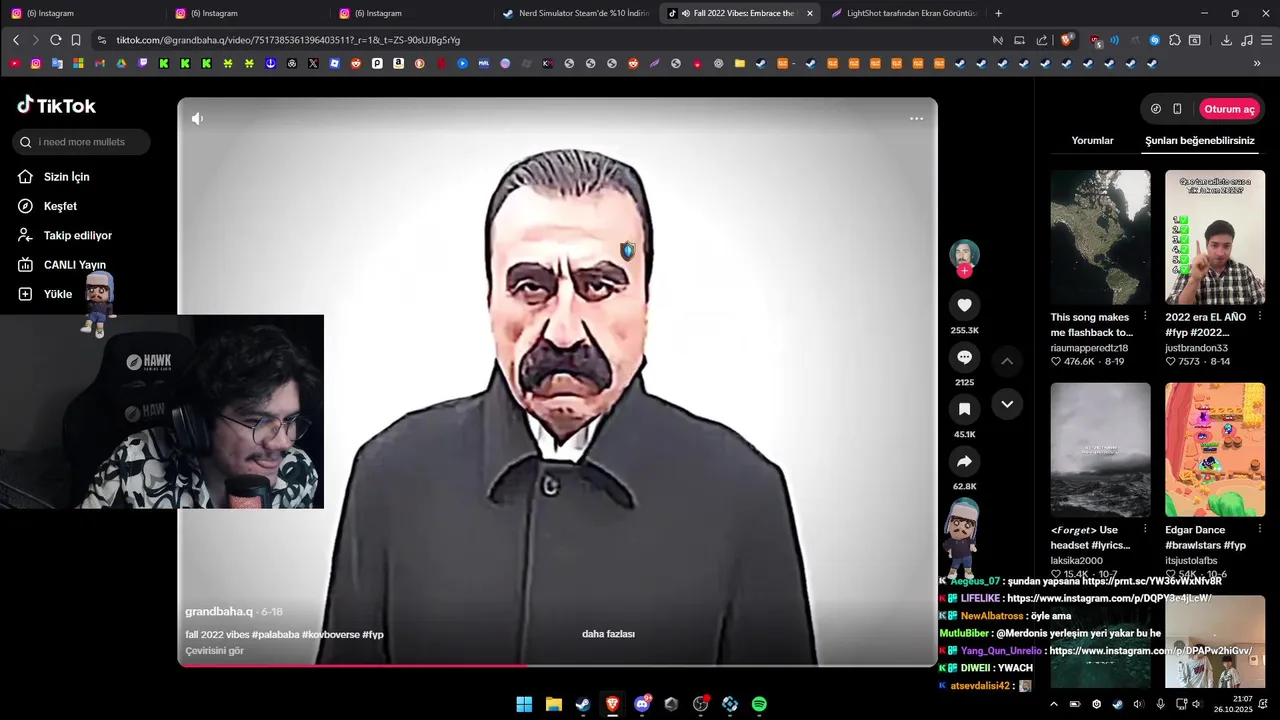Open the justbrandon33 username
The width and height of the screenshot is (1280, 720).
1196,348
